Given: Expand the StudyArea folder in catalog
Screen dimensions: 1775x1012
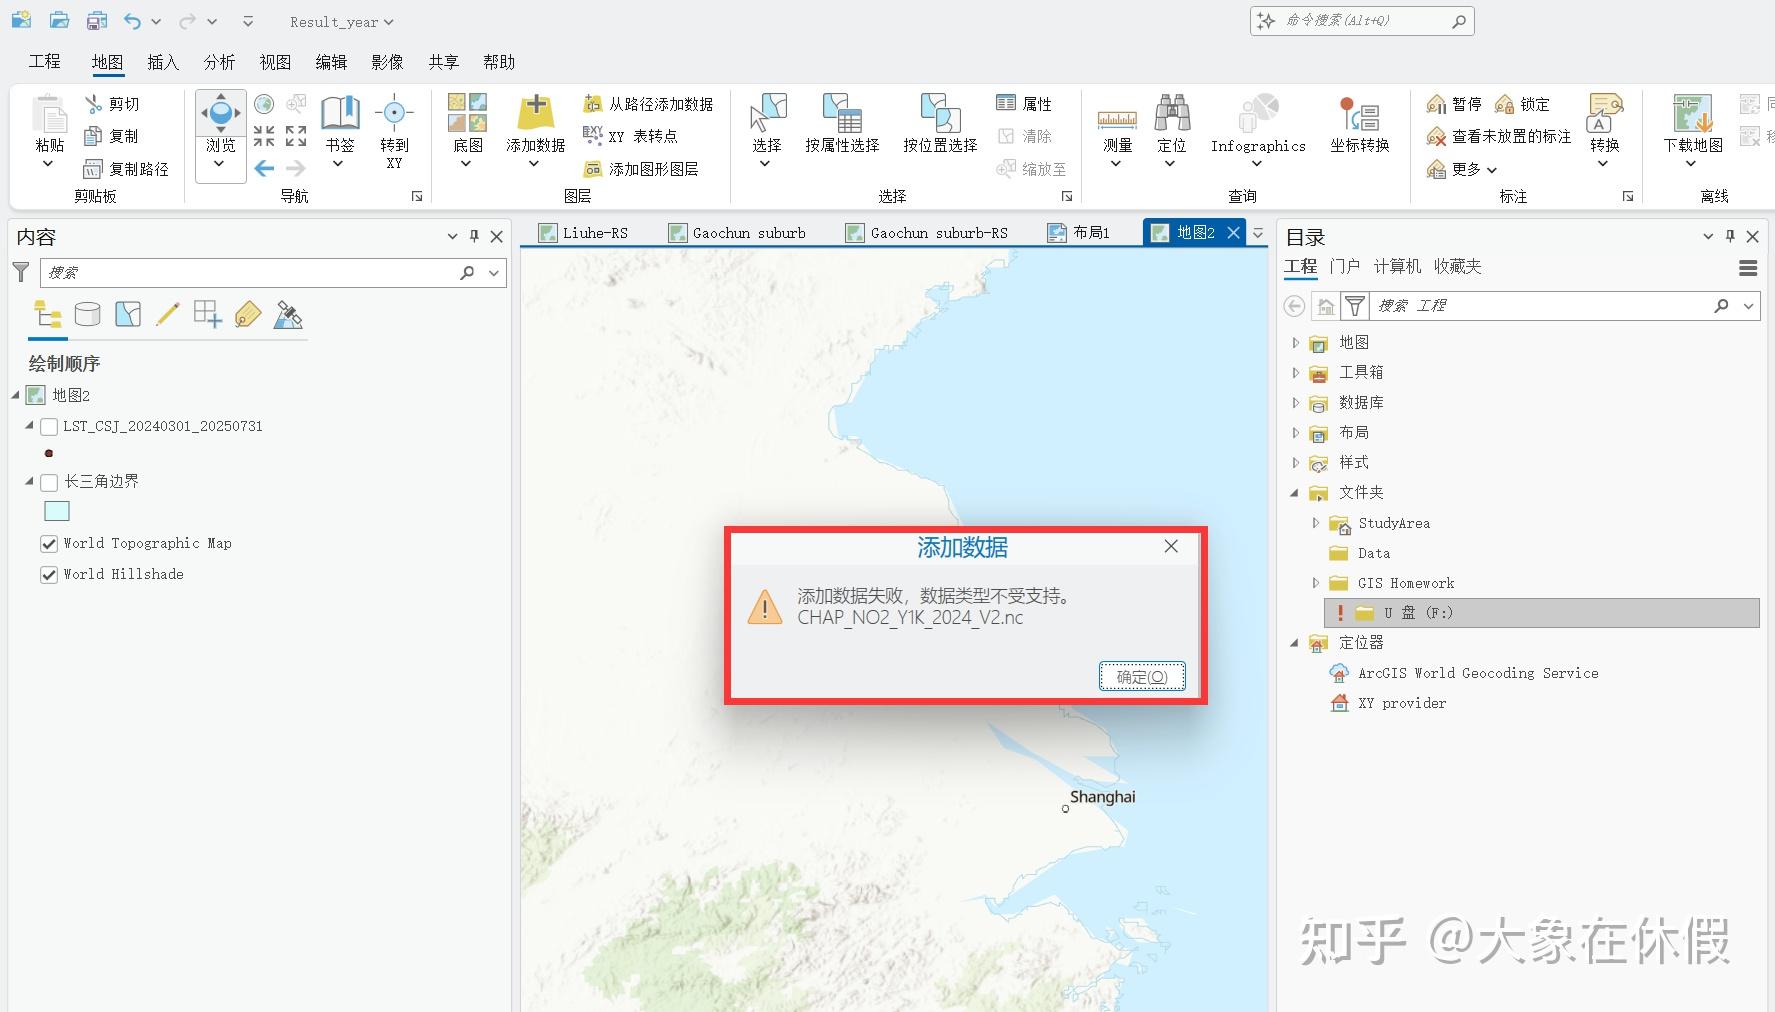Looking at the screenshot, I should tap(1316, 523).
